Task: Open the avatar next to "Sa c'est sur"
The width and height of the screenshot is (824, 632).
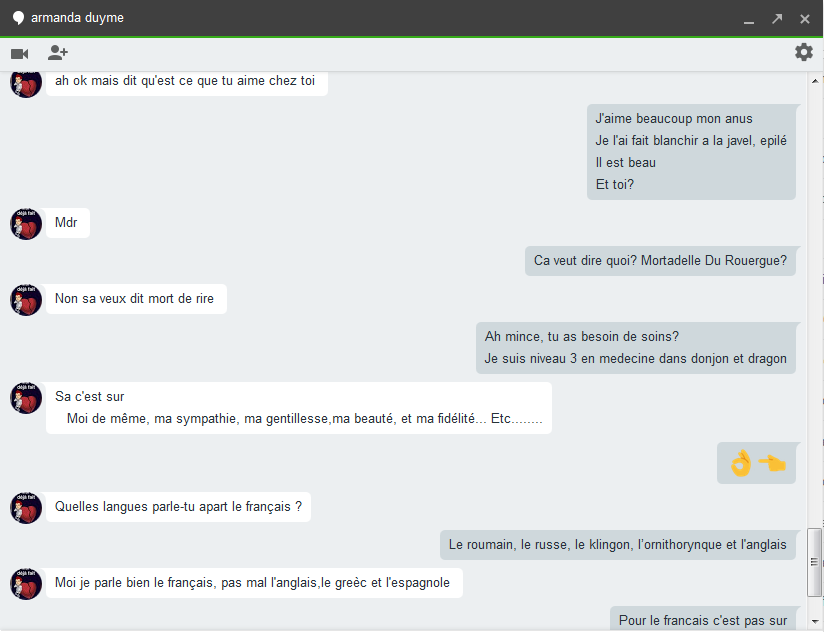Action: click(x=25, y=398)
